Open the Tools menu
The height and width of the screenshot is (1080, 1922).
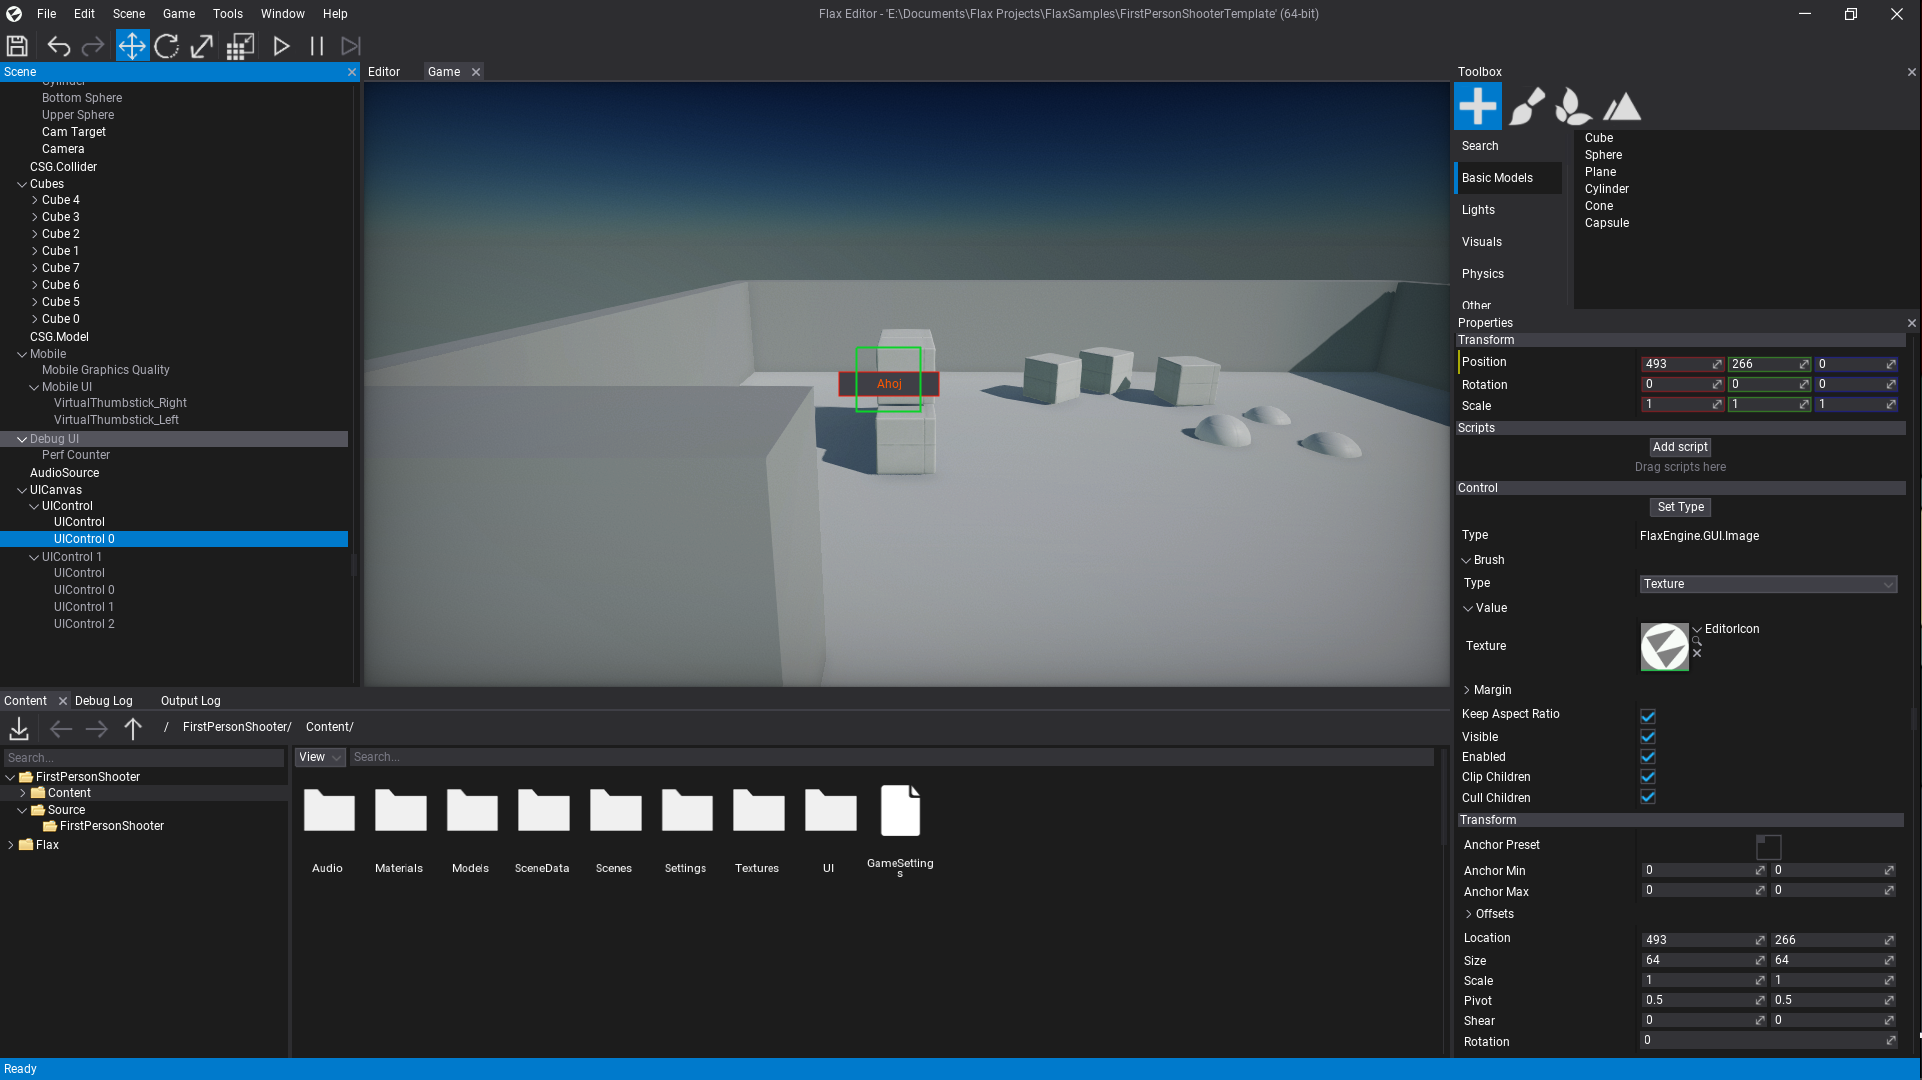pos(227,13)
